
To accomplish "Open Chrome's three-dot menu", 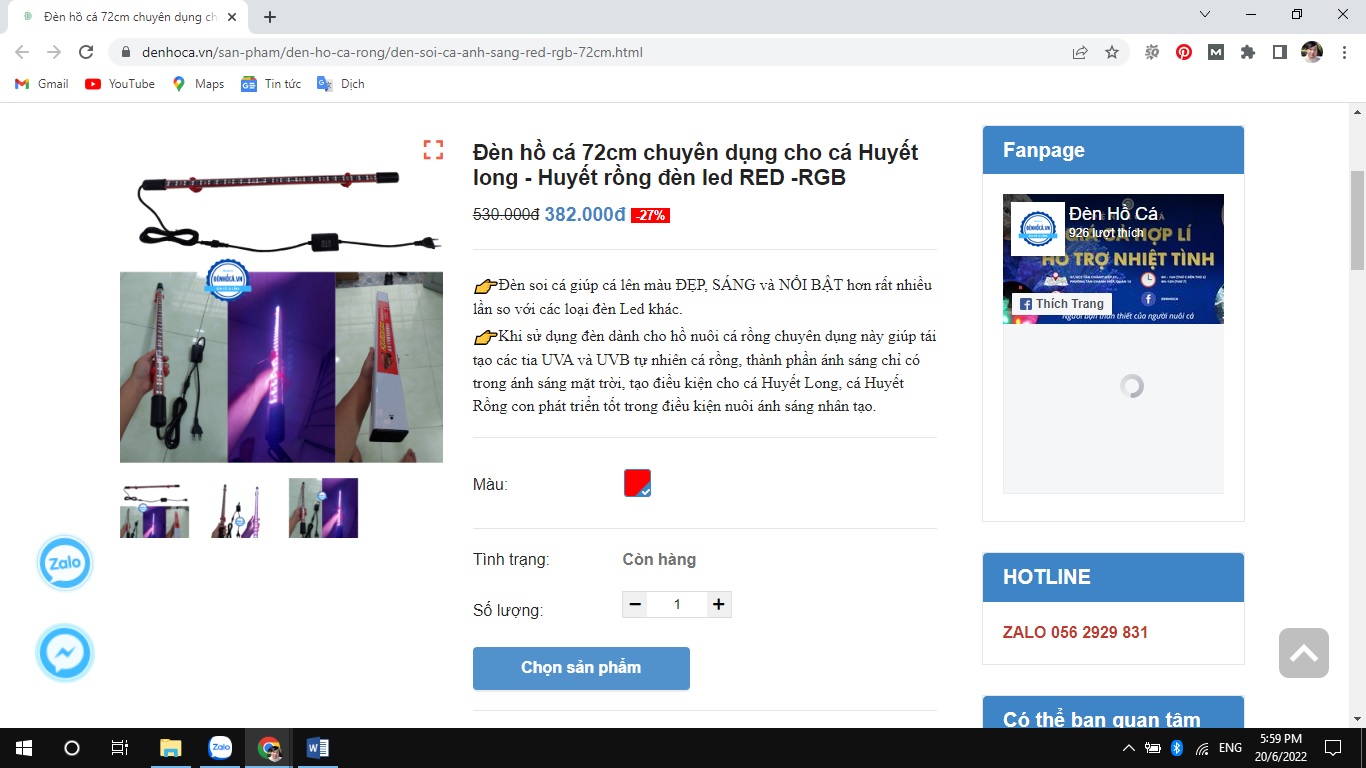I will 1343,52.
